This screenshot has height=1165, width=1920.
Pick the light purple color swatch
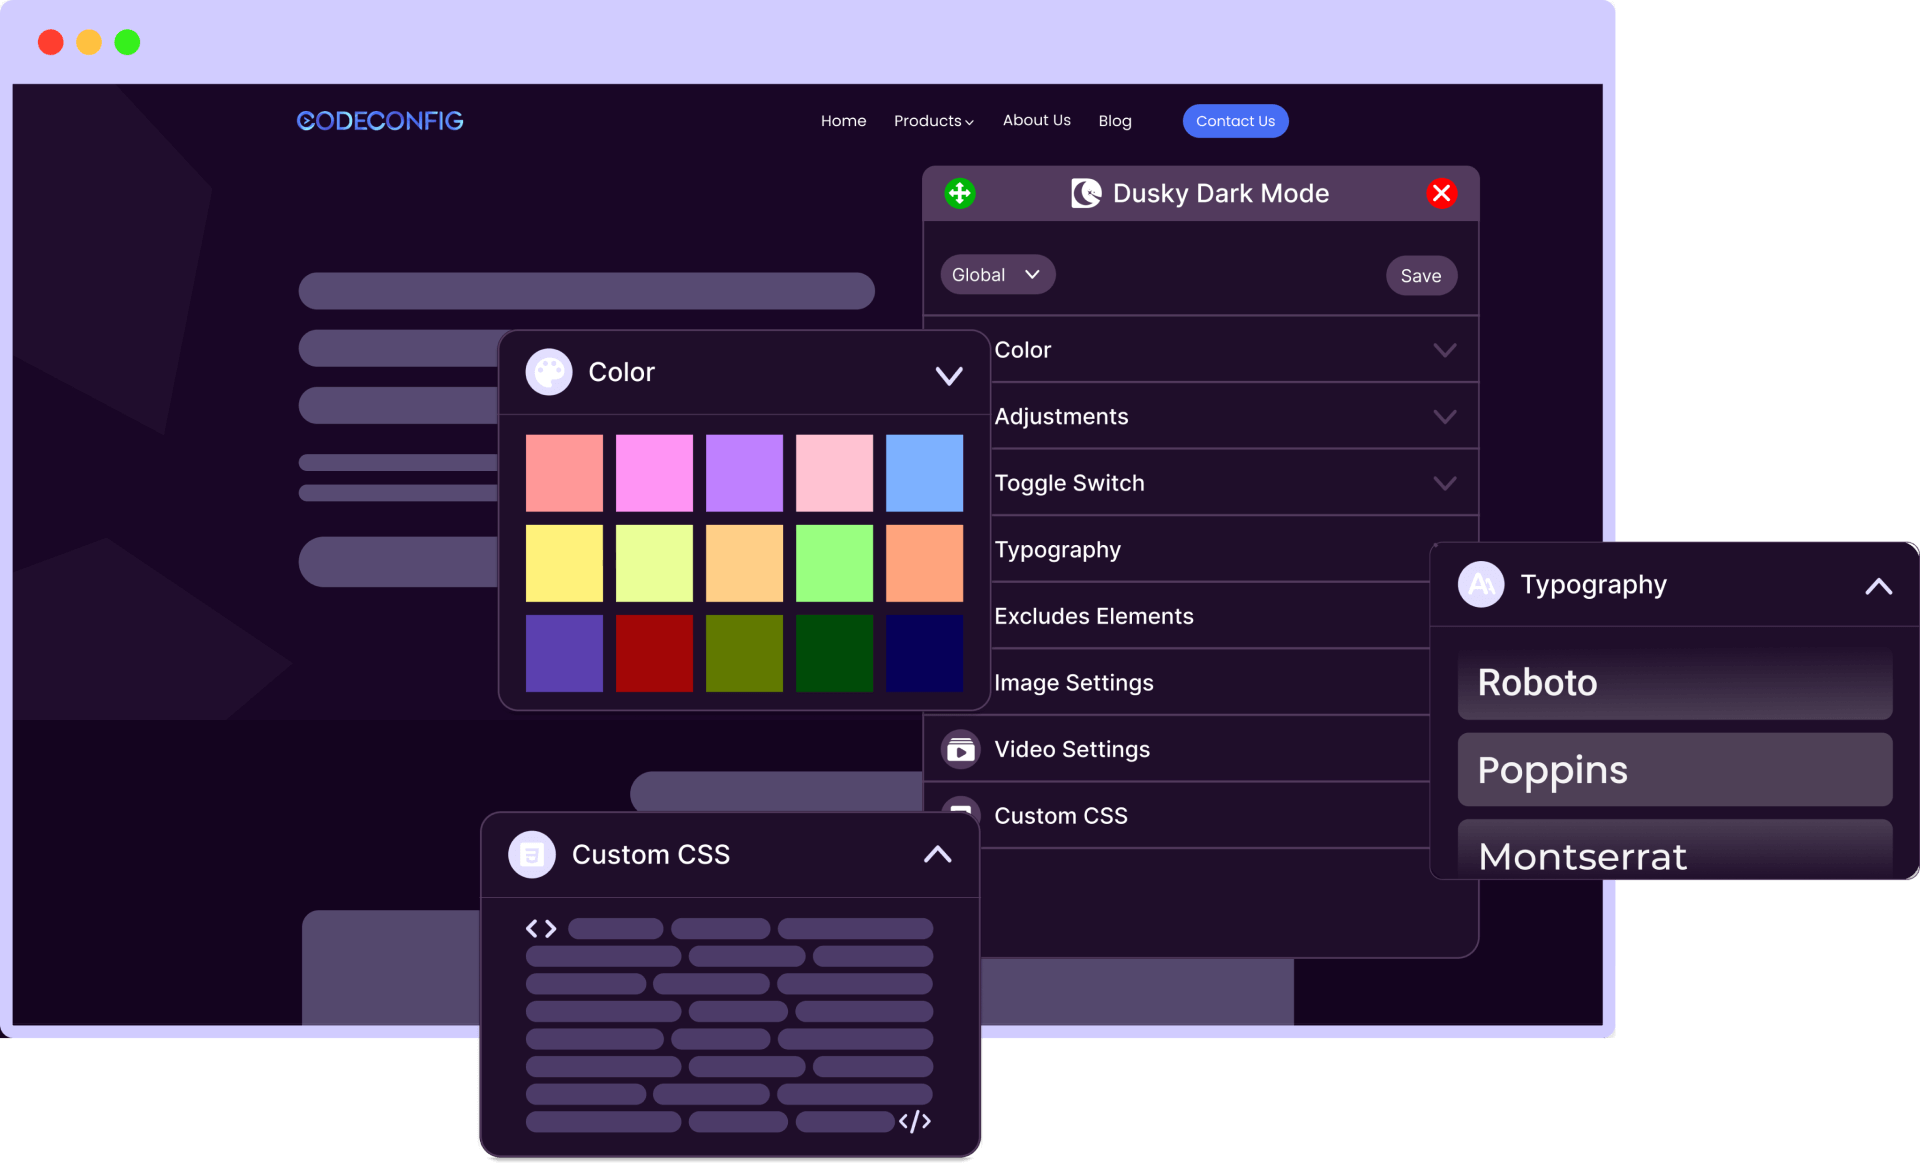tap(744, 473)
